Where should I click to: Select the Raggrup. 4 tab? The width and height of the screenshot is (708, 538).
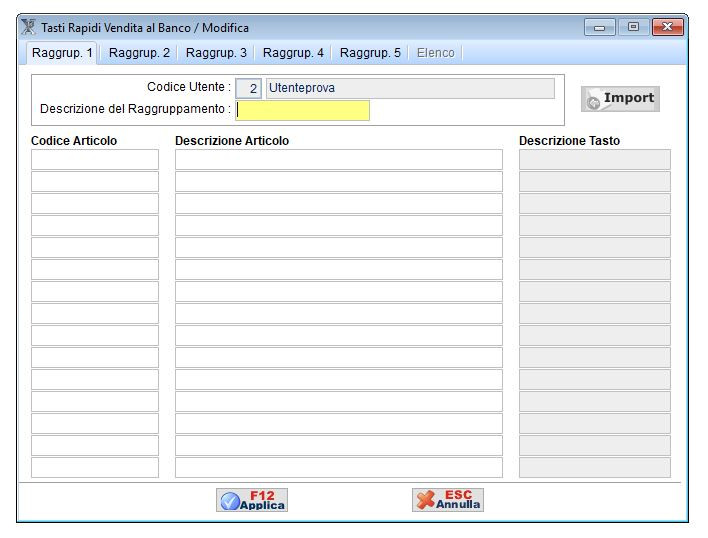pyautogui.click(x=293, y=53)
